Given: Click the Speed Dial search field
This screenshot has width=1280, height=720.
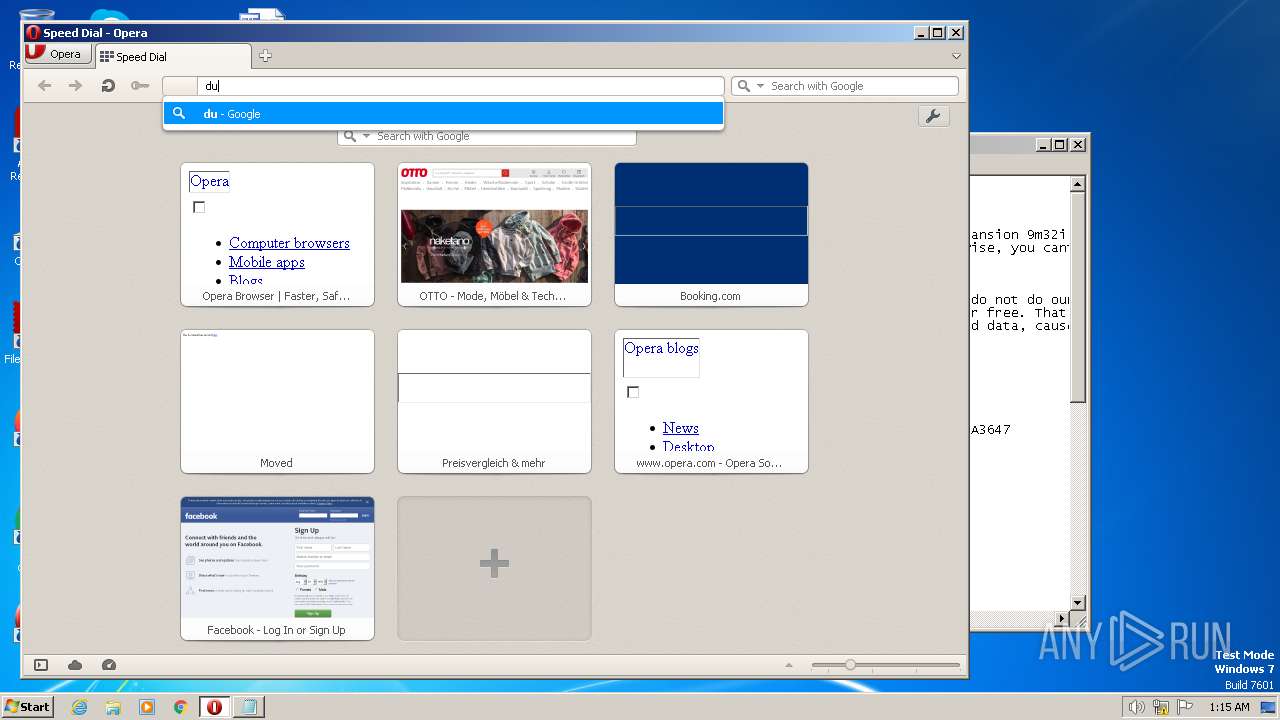Looking at the screenshot, I should pos(487,136).
